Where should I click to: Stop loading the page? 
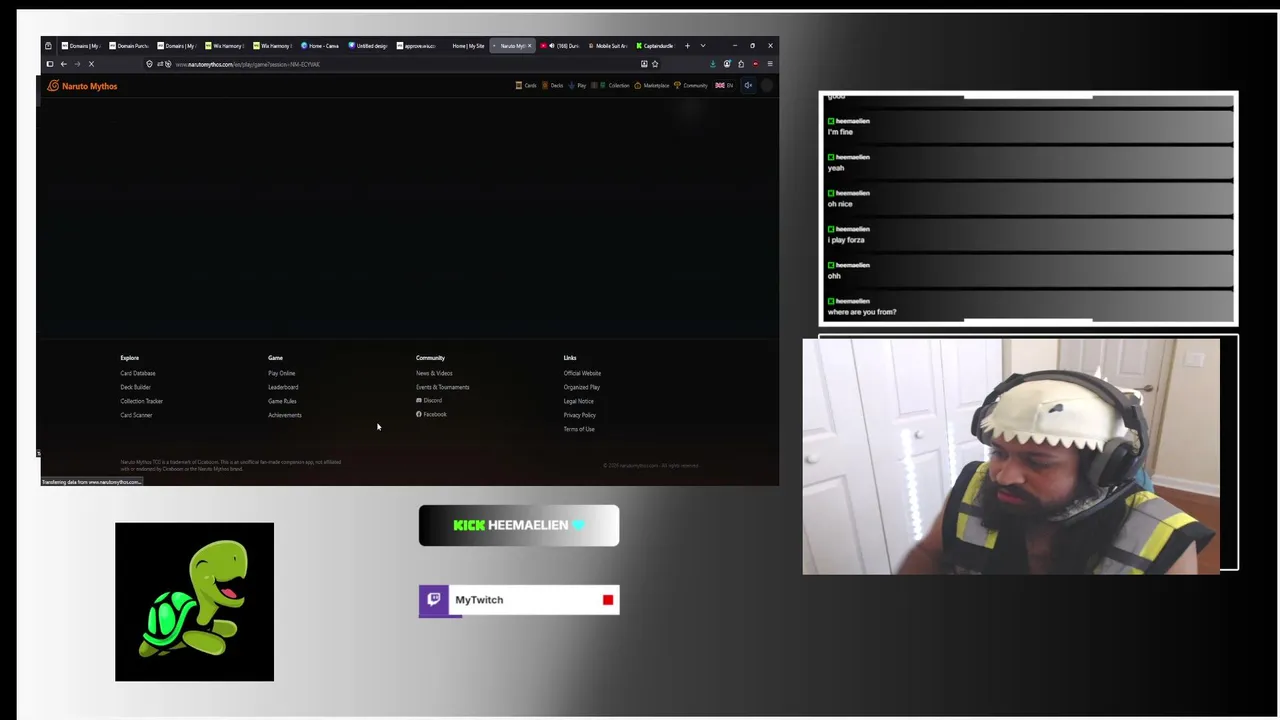tap(90, 64)
